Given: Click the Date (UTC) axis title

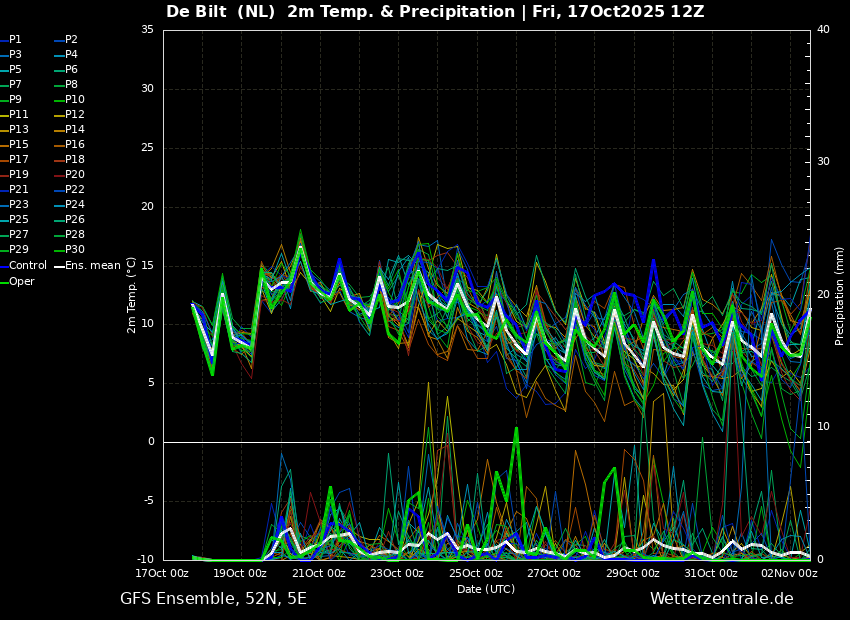Looking at the screenshot, I should [486, 589].
